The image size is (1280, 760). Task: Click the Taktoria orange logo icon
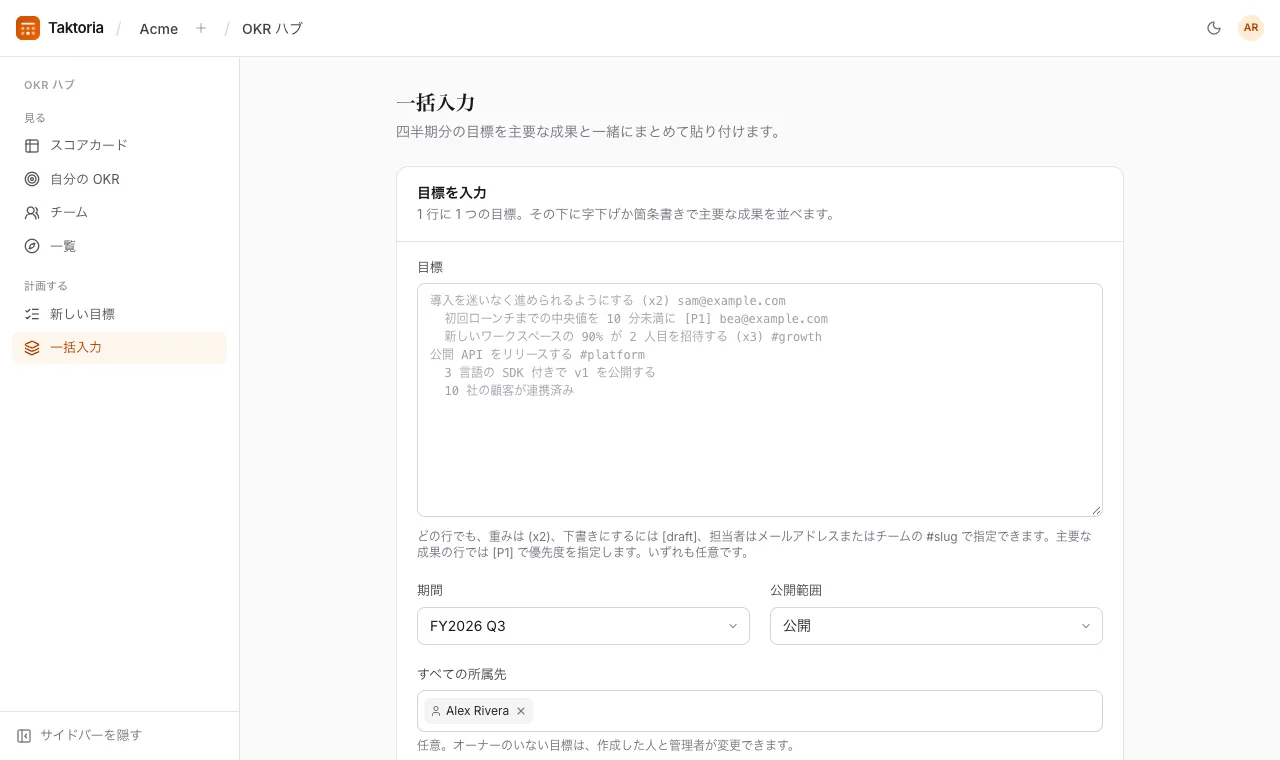28,28
